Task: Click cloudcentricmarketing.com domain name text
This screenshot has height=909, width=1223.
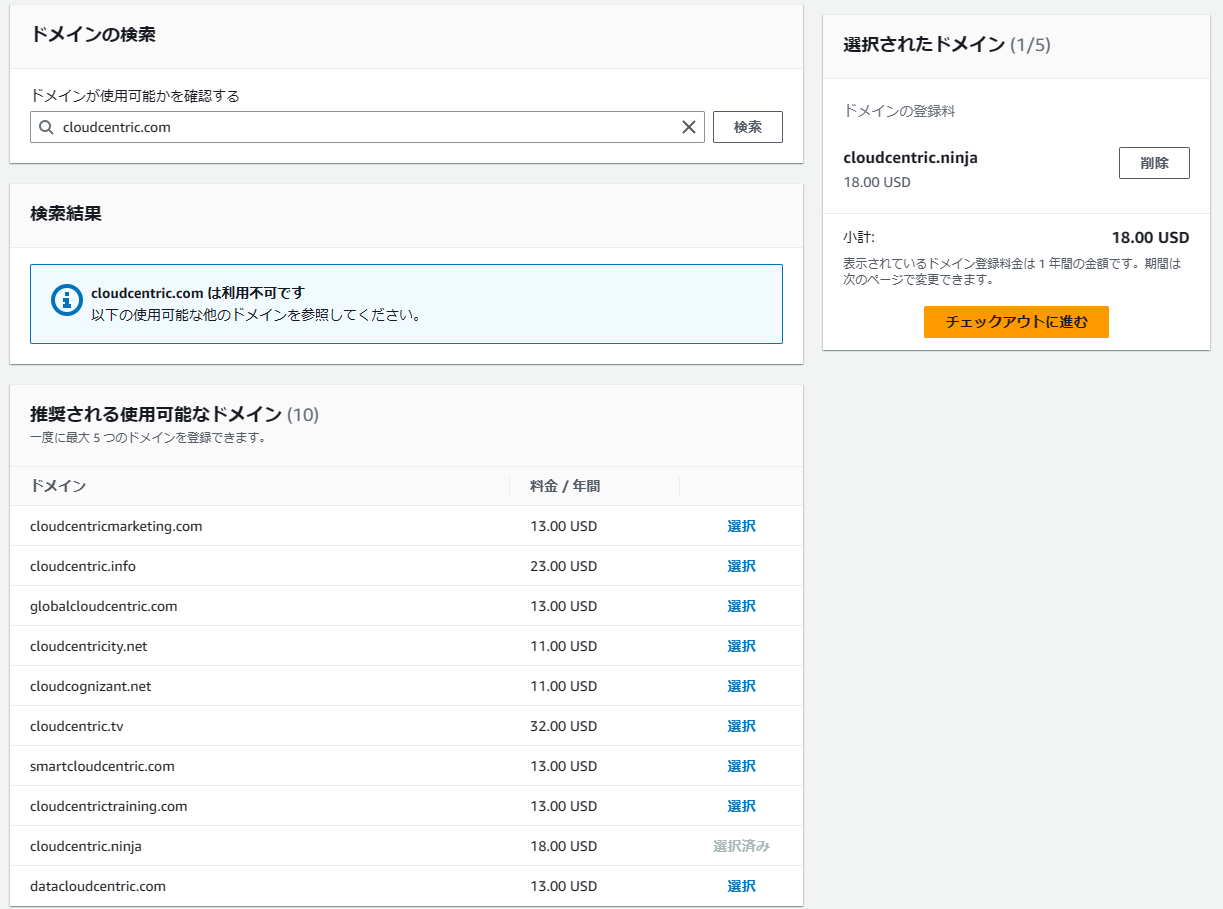Action: tap(116, 526)
